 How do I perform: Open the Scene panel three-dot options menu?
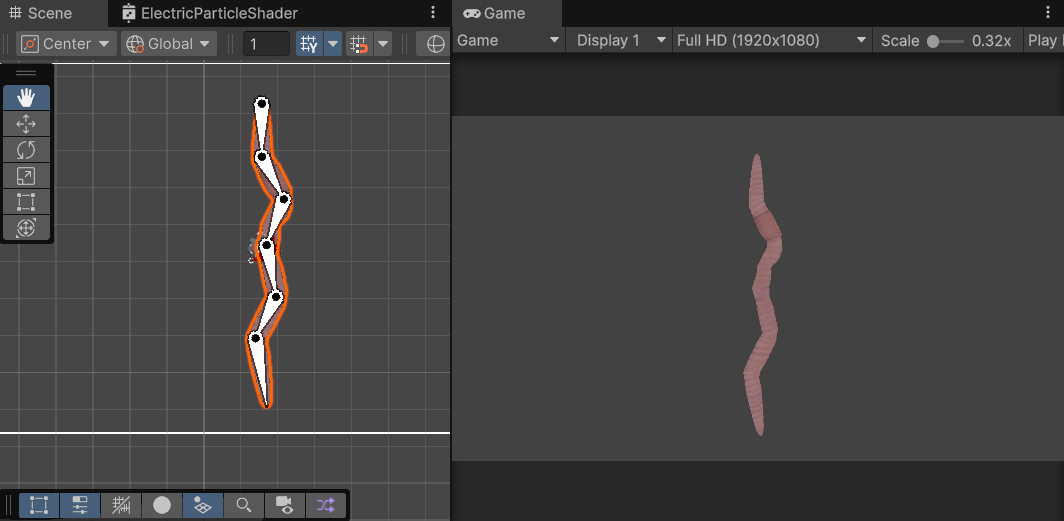pyautogui.click(x=432, y=13)
